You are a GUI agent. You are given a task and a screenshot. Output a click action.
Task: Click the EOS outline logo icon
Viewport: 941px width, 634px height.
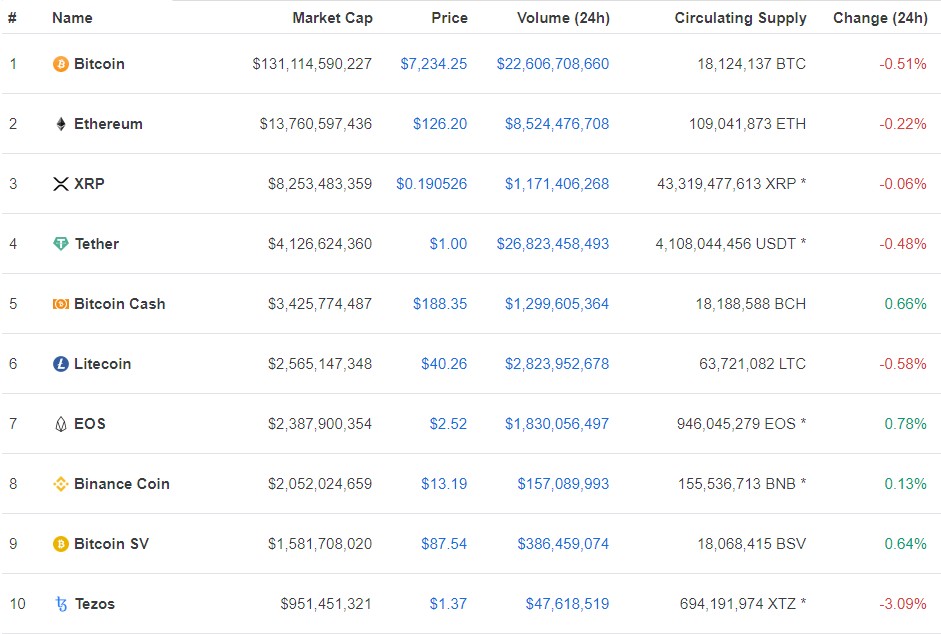pyautogui.click(x=61, y=424)
